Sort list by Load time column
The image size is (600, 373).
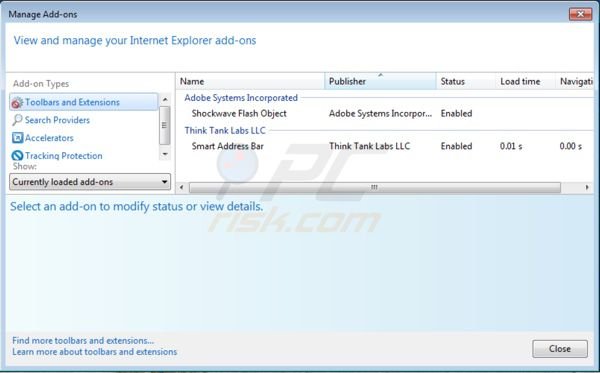click(526, 81)
